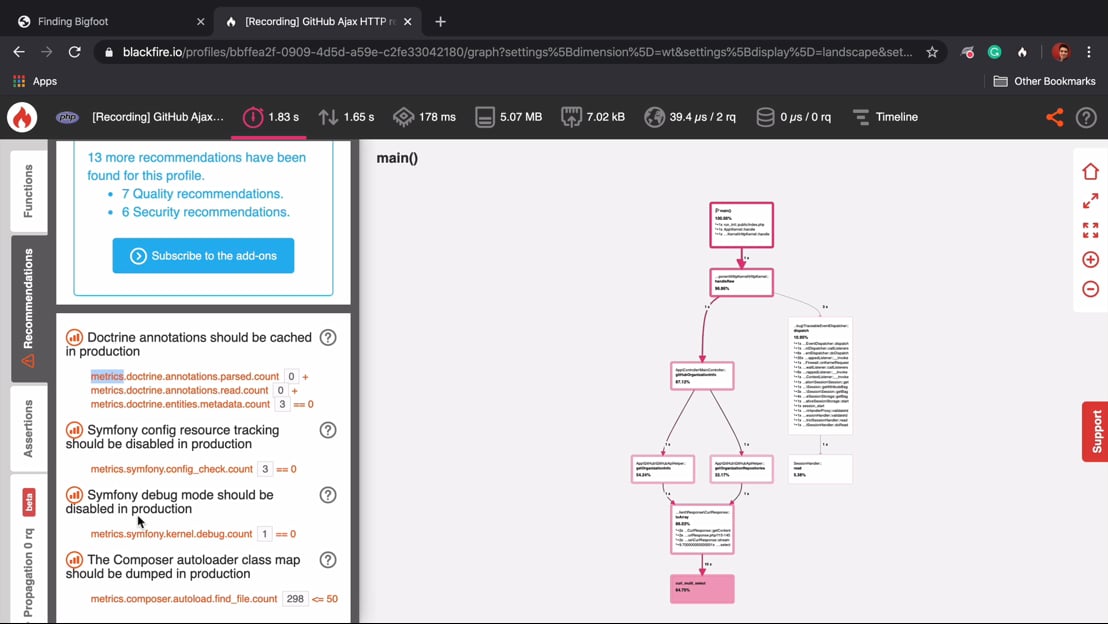
Task: Click metrics.doctrine.annotations.parsed.count link
Action: (x=184, y=377)
